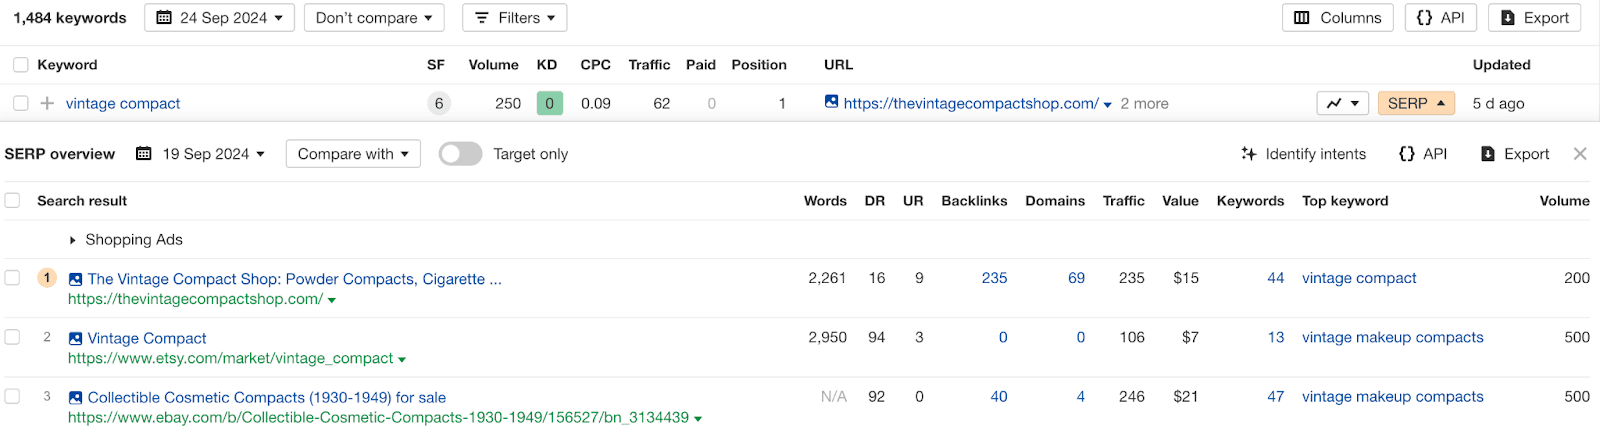The width and height of the screenshot is (1600, 430).
Task: Click the top API button
Action: 1441,18
